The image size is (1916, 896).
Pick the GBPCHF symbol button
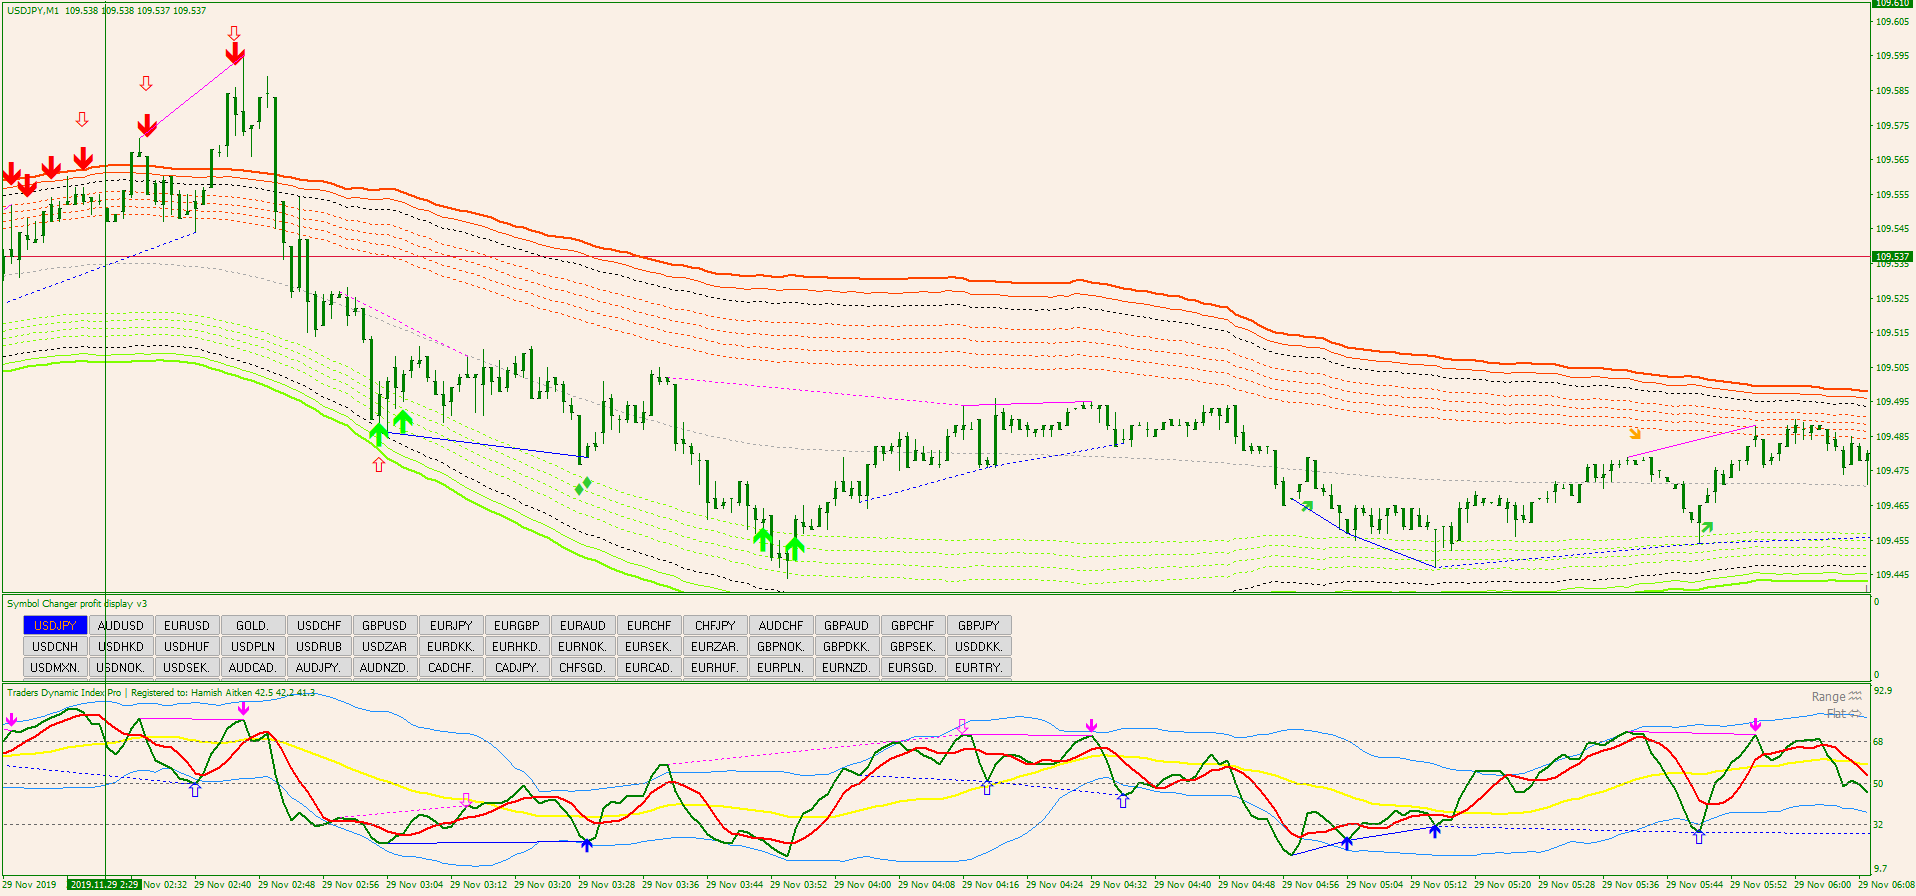913,625
